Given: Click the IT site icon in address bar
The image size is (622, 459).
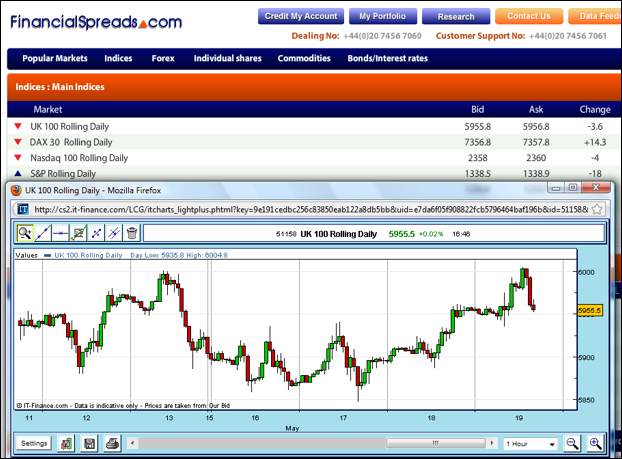Looking at the screenshot, I should 23,209.
